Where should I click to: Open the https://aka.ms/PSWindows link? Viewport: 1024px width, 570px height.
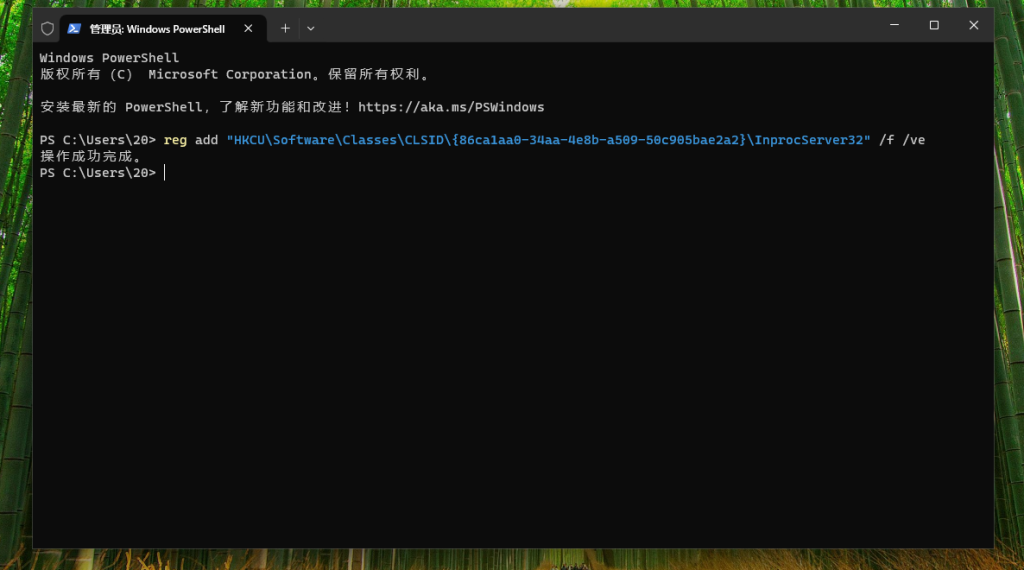click(x=451, y=107)
